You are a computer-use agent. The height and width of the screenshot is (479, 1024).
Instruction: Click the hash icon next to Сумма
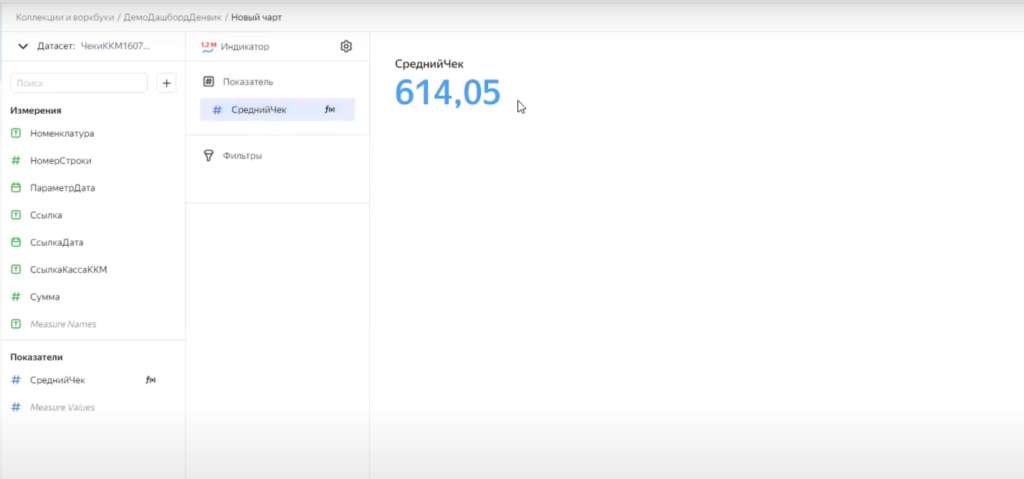pyautogui.click(x=16, y=297)
